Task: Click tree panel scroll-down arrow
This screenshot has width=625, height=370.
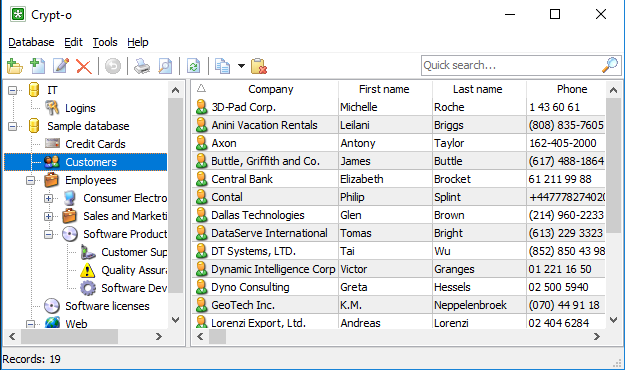Action: click(x=175, y=320)
